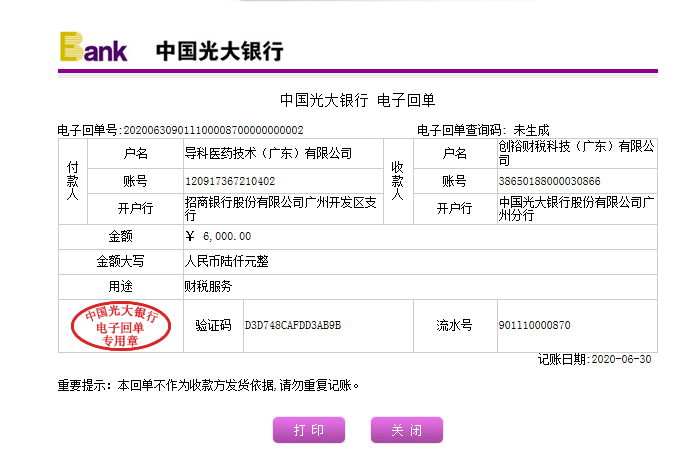Viewport: 698px width, 470px height.
Task: Select payee account number 38650188000030866
Action: coord(549,181)
